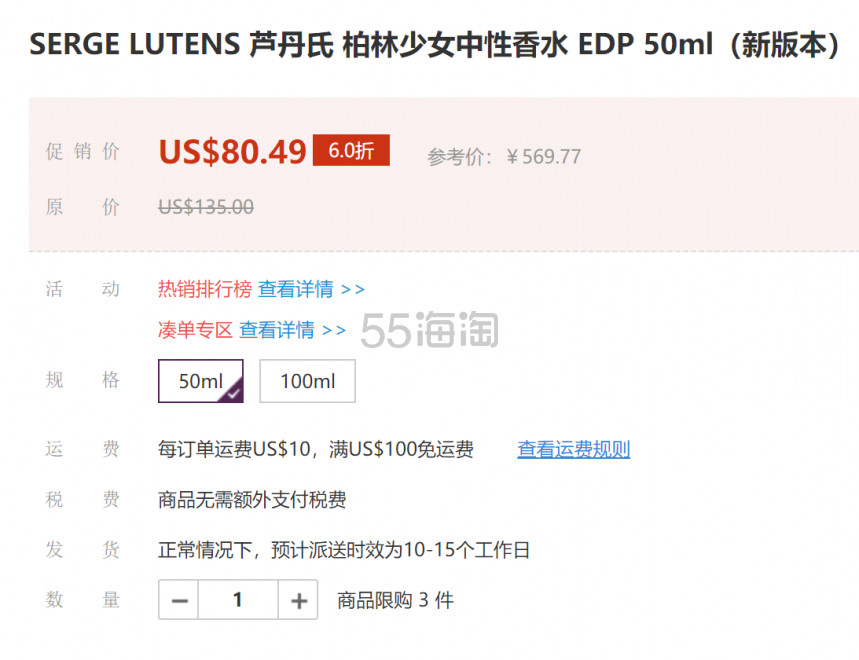Screen dimensions: 859x660
Task: Select the 100ml size option
Action: click(x=307, y=381)
